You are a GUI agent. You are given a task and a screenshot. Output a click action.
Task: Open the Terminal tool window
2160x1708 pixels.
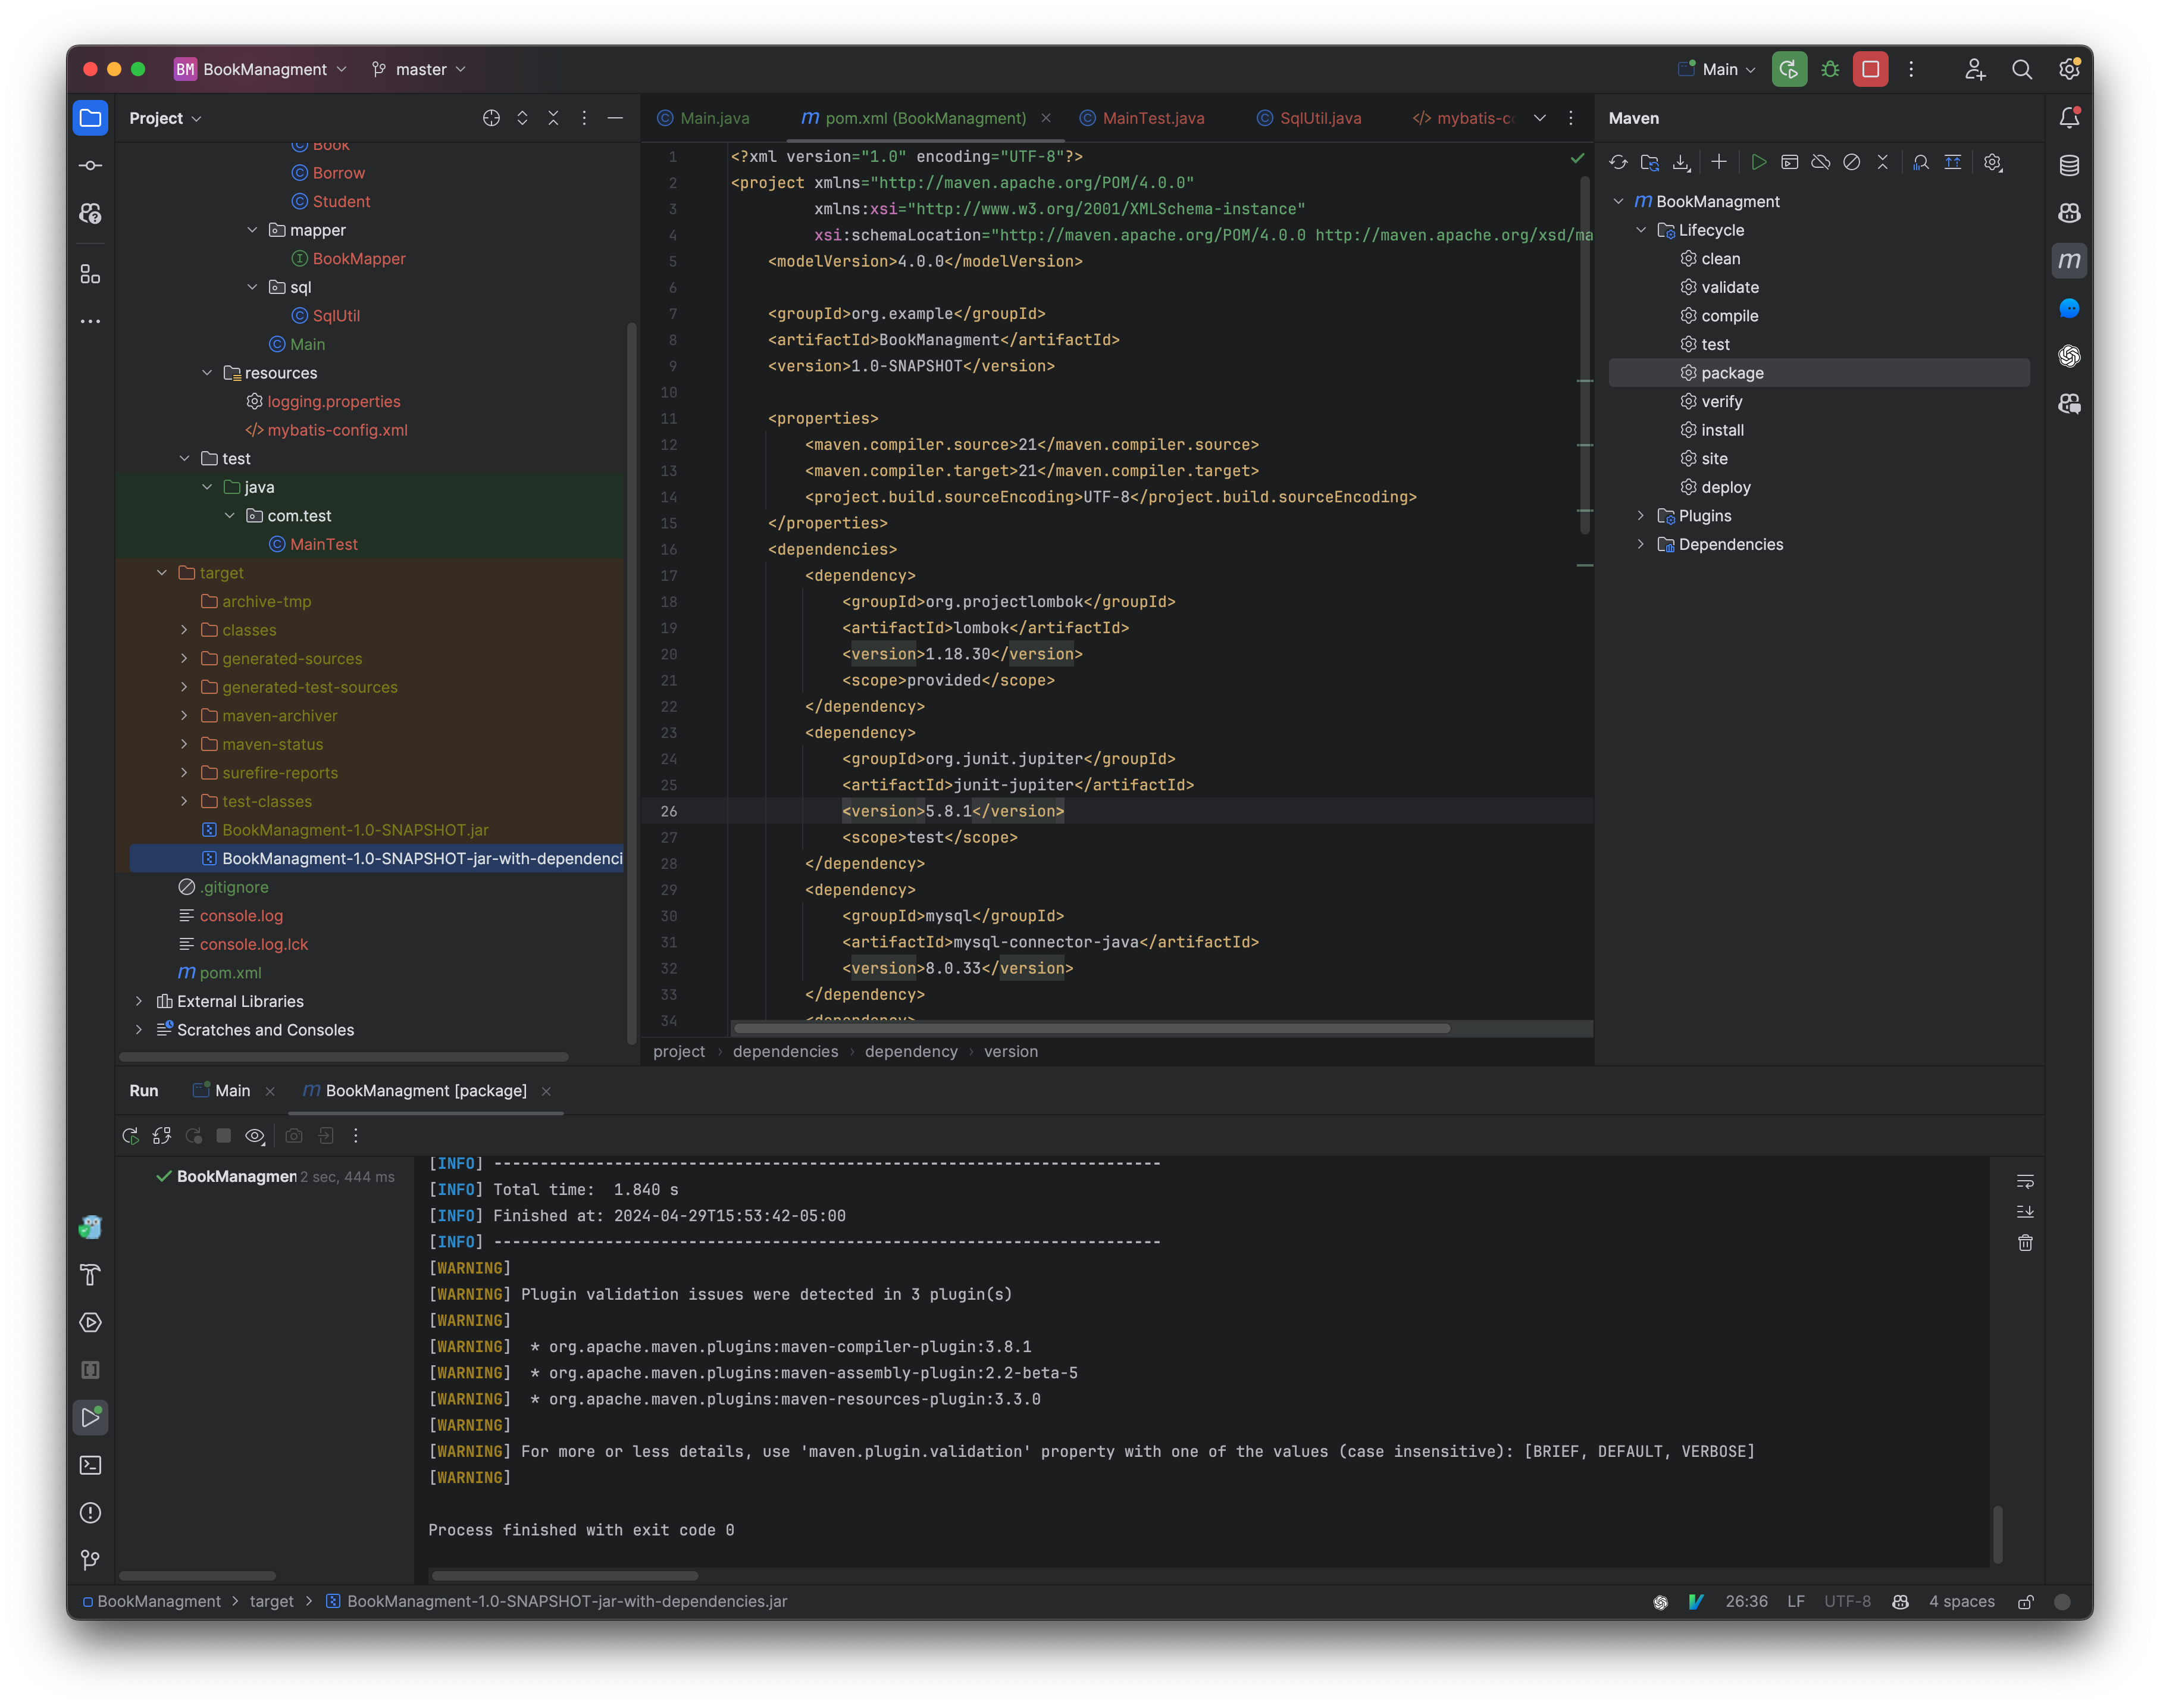pyautogui.click(x=90, y=1465)
